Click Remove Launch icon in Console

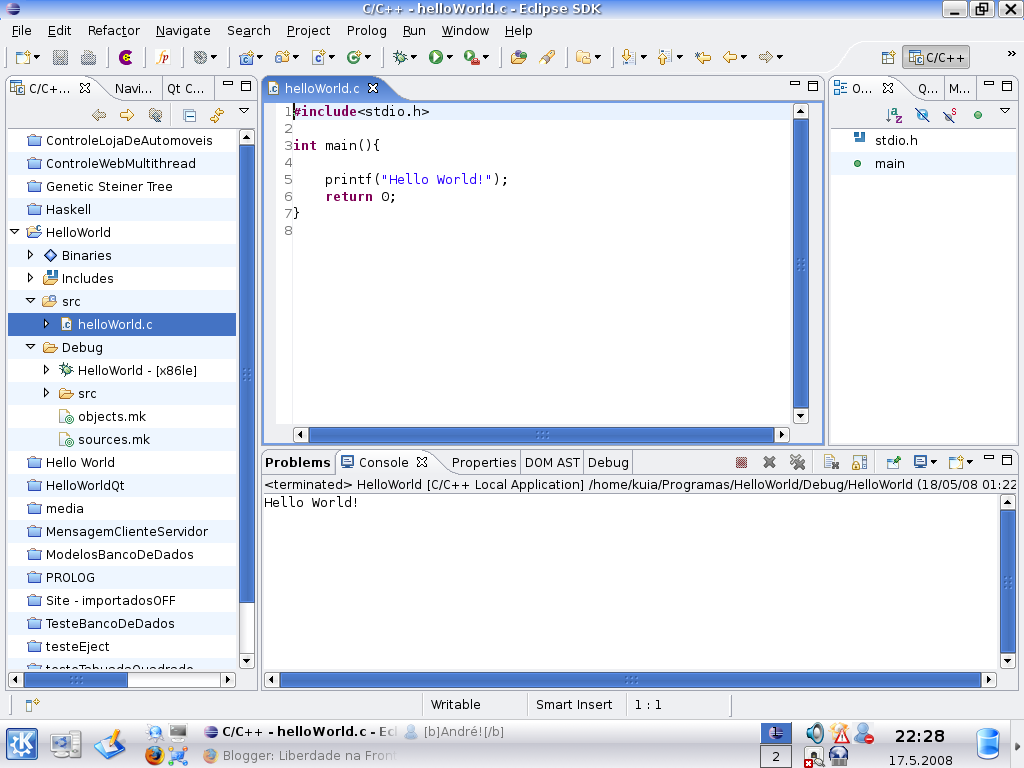pos(769,462)
